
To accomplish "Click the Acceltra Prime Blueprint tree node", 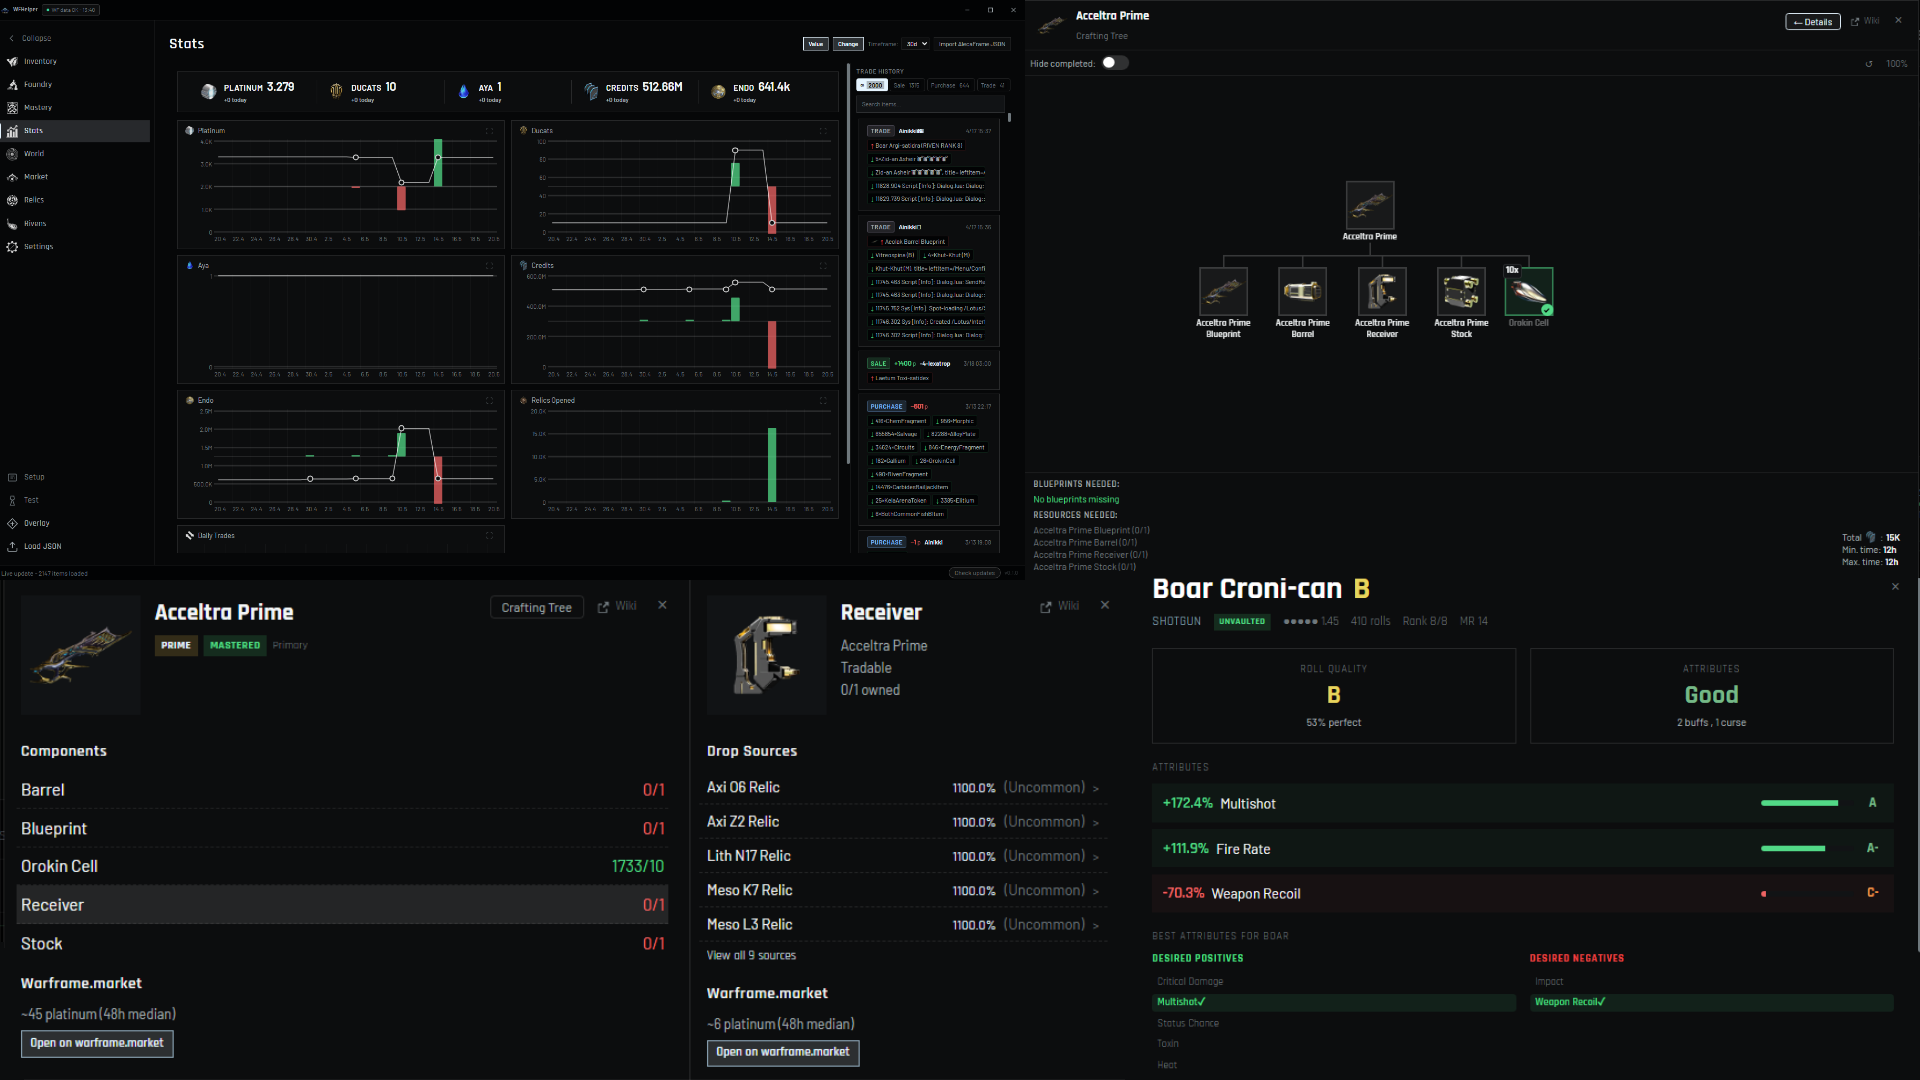I will tap(1223, 303).
